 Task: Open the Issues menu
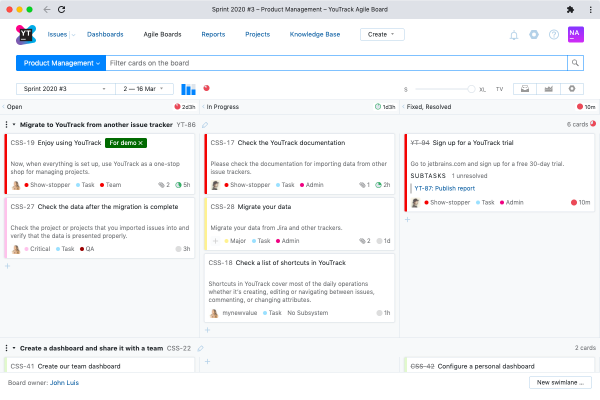[x=57, y=34]
